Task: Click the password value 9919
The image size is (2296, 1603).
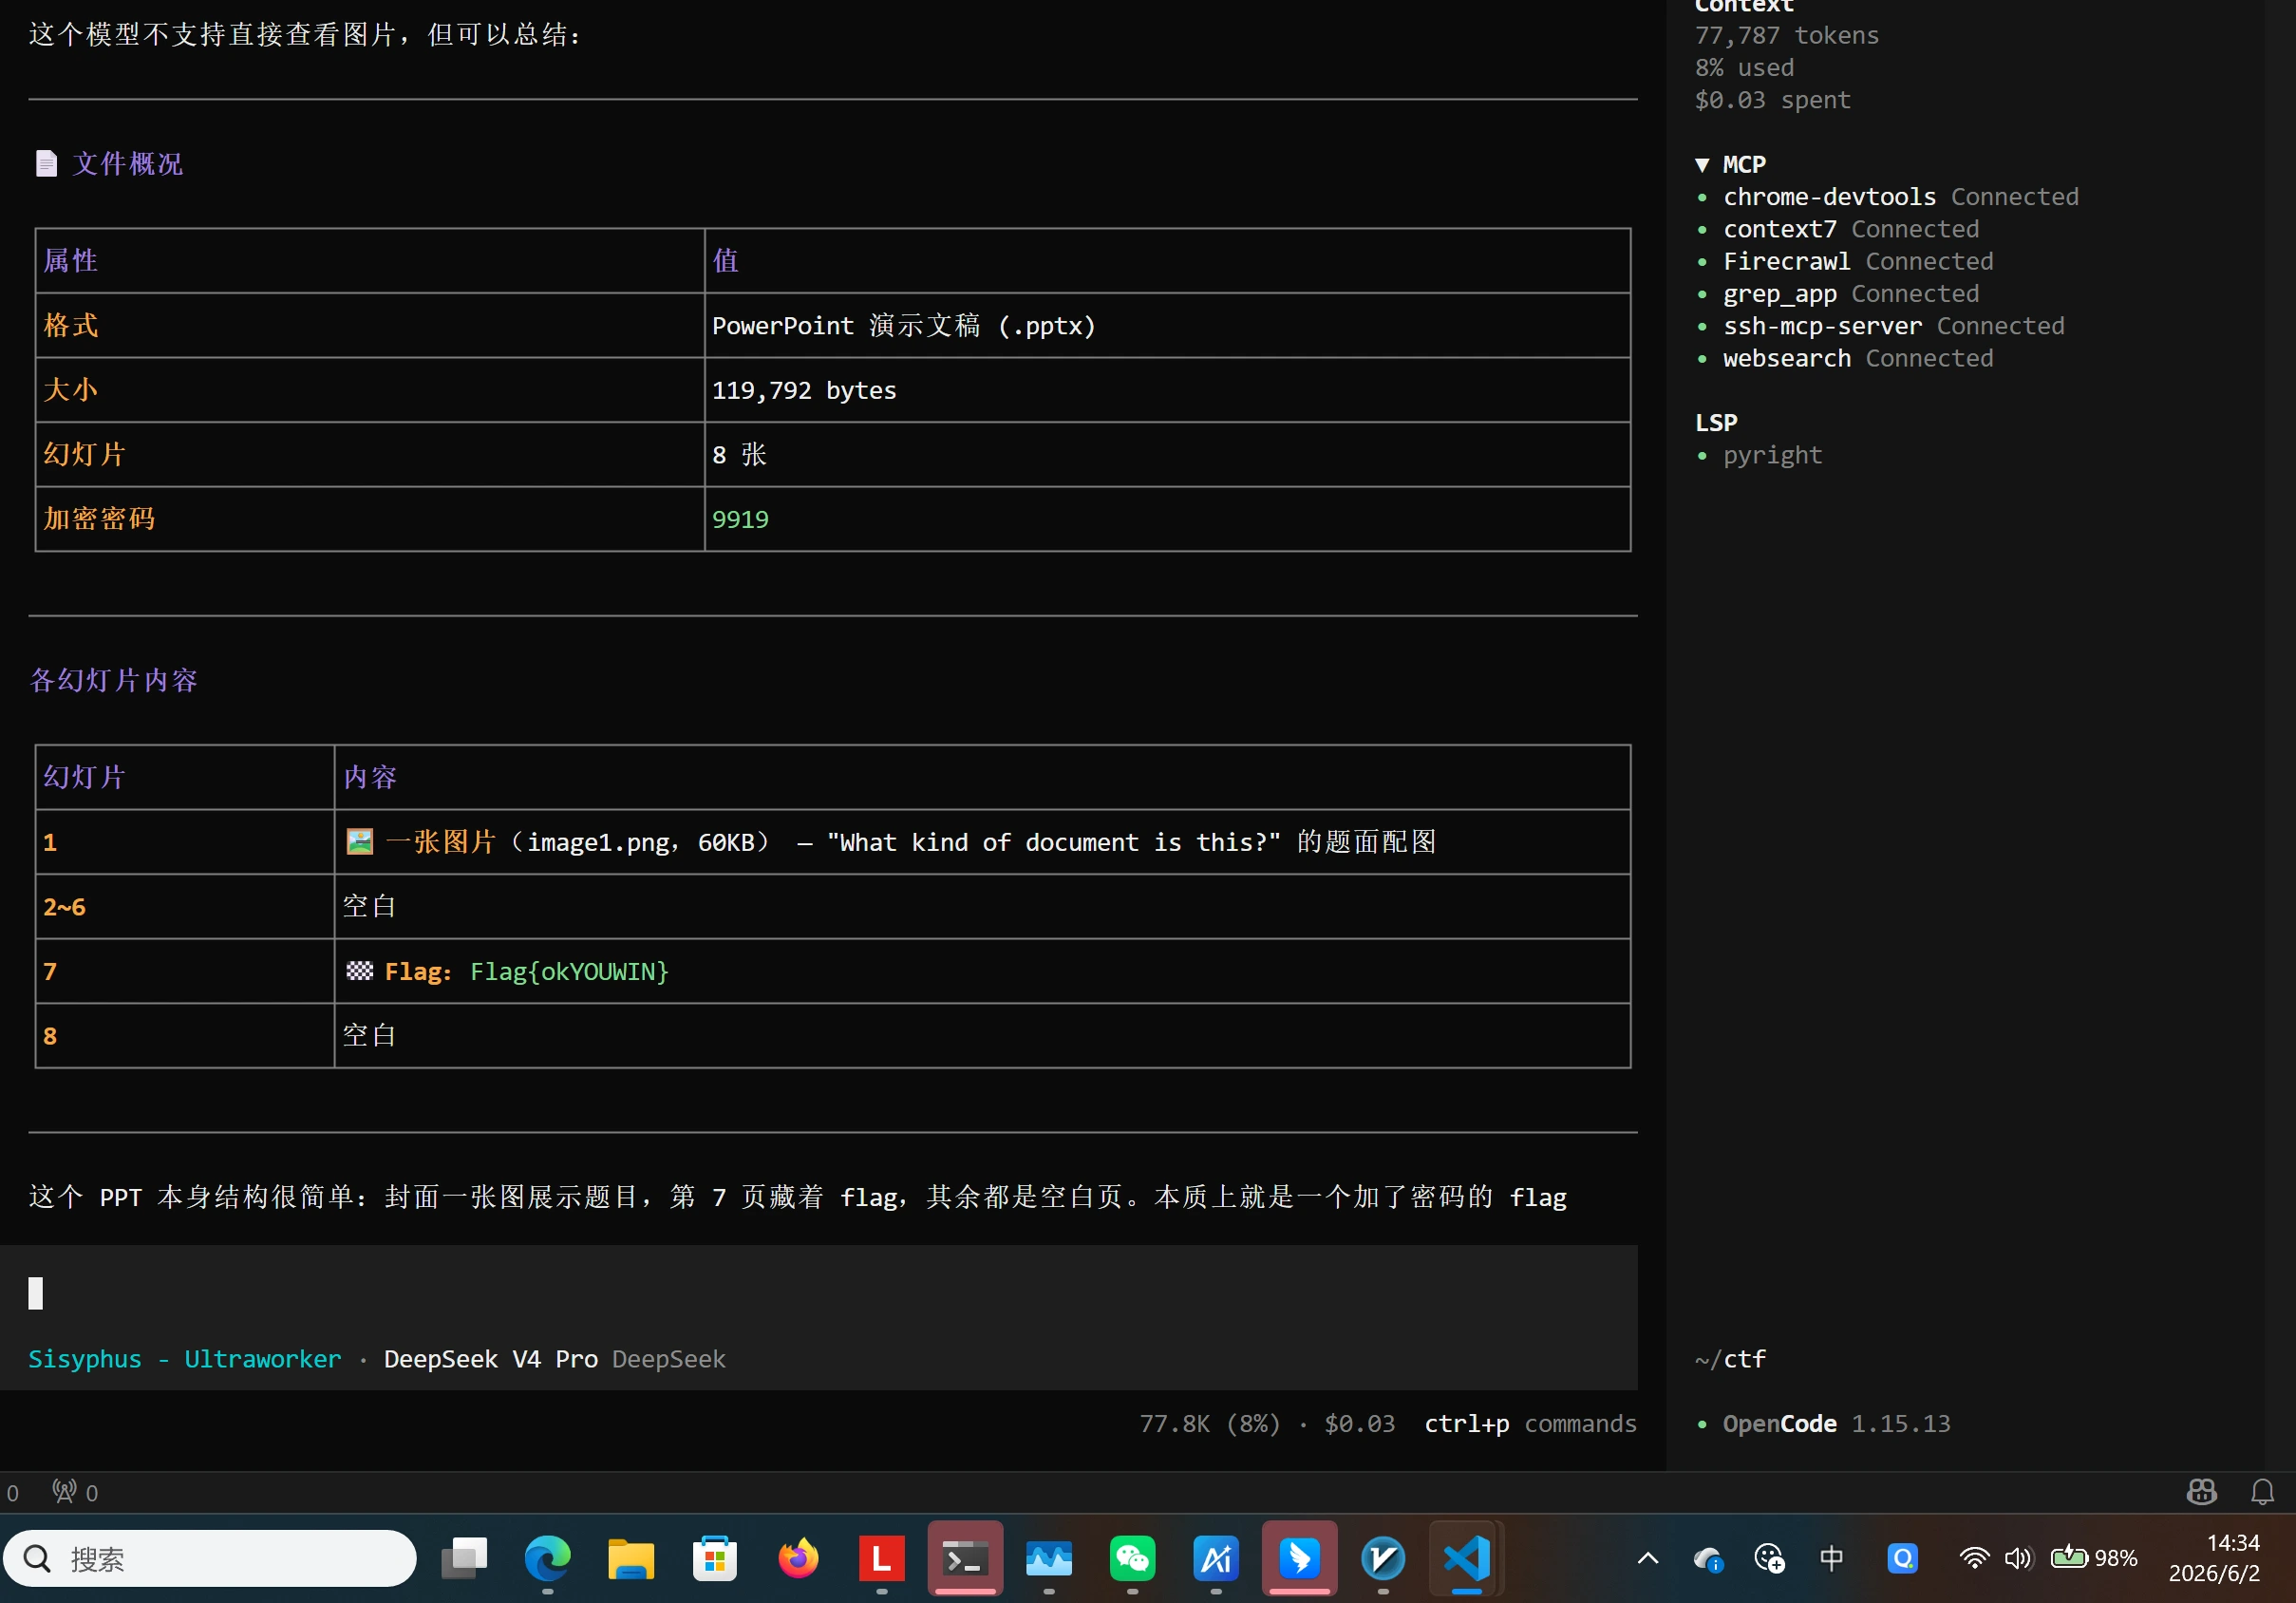Action: [740, 519]
